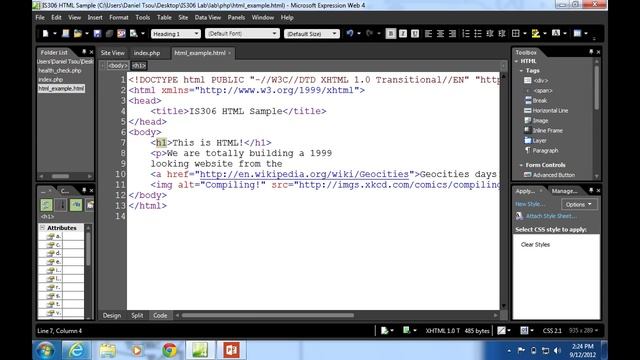Click the Highlight color icon
The height and width of the screenshot is (360, 640).
pos(536,33)
